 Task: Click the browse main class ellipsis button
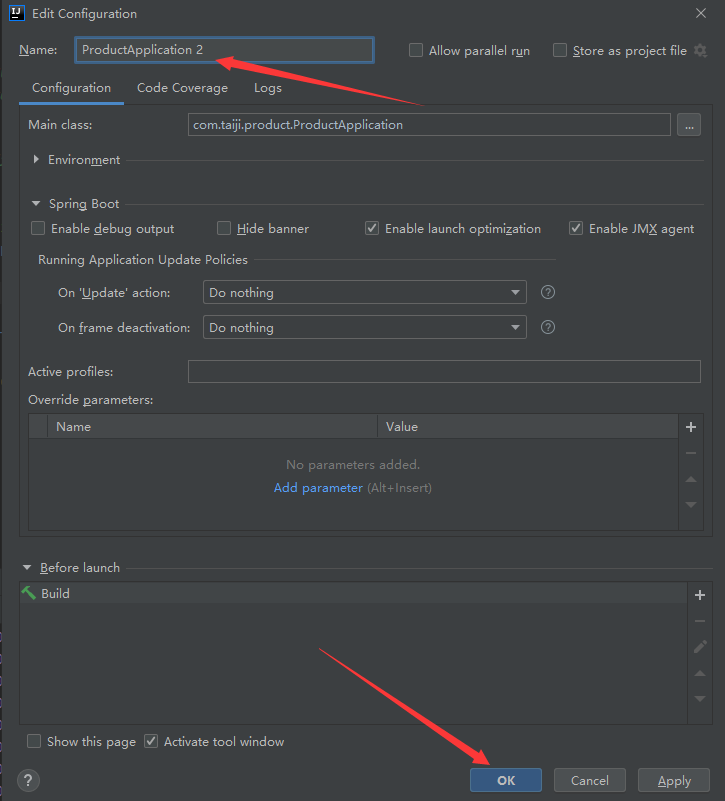pos(688,125)
